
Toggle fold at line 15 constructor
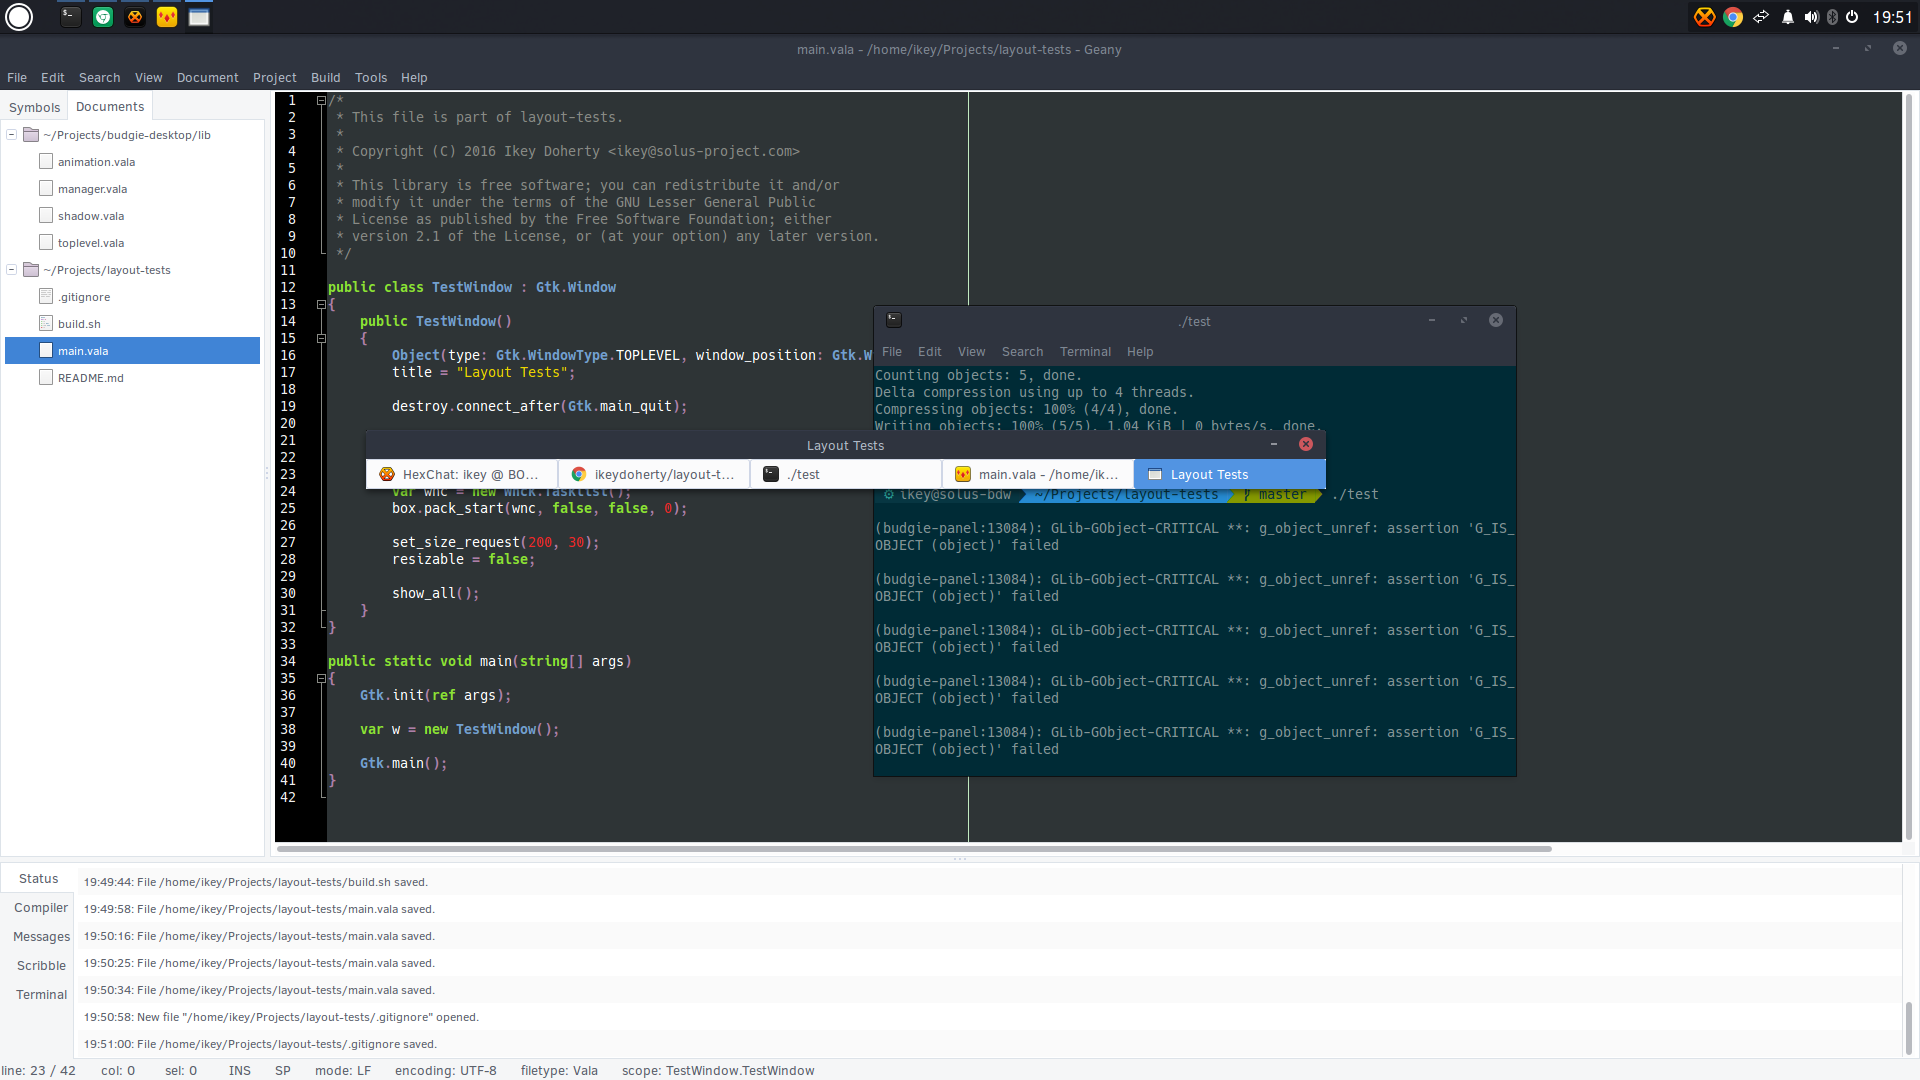[321, 338]
